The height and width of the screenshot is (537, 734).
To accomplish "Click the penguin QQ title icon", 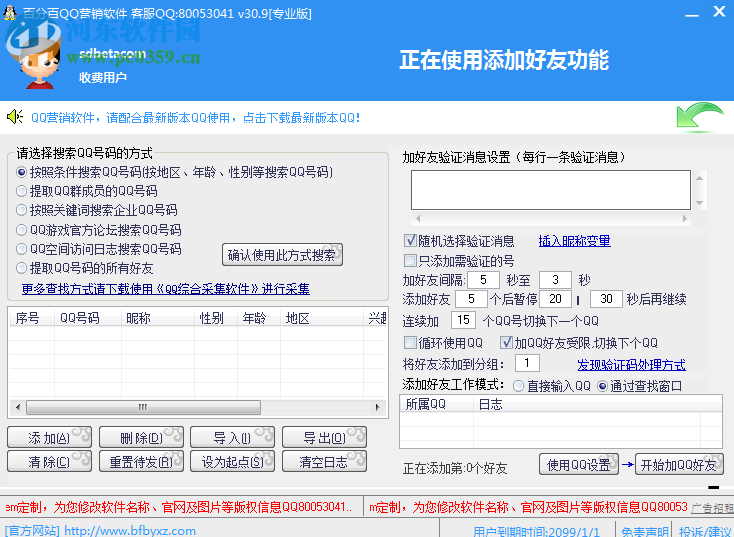I will click(10, 13).
